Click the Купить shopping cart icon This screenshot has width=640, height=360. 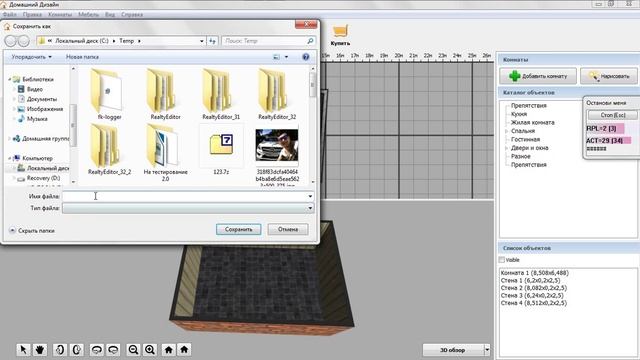(340, 34)
